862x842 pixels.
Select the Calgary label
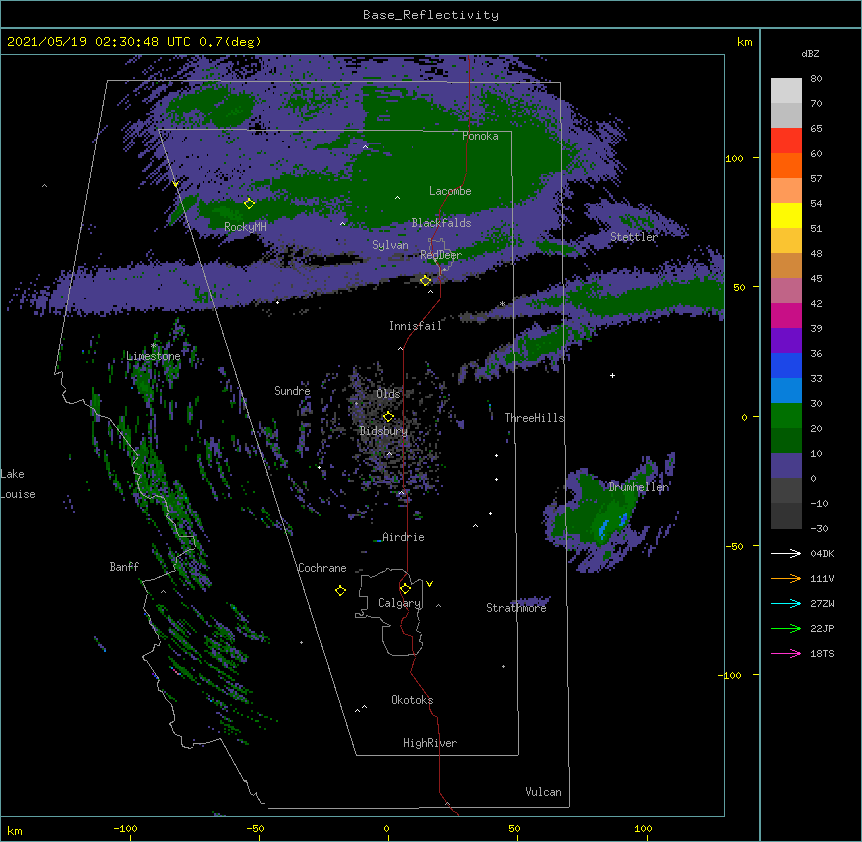(400, 603)
